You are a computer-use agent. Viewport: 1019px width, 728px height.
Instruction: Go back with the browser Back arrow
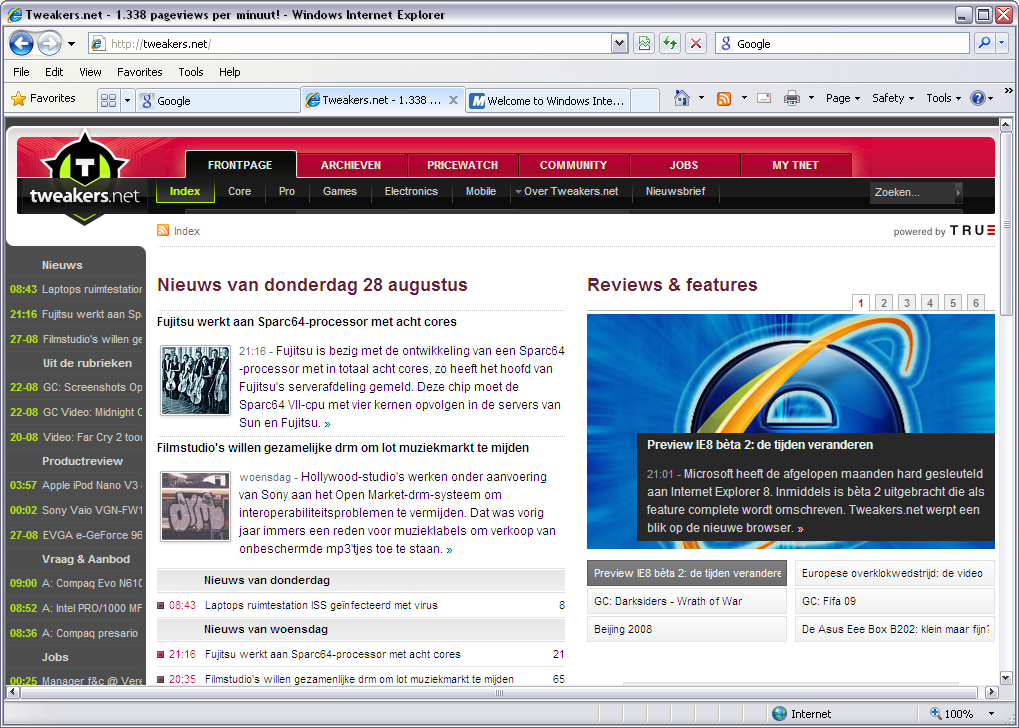(21, 44)
